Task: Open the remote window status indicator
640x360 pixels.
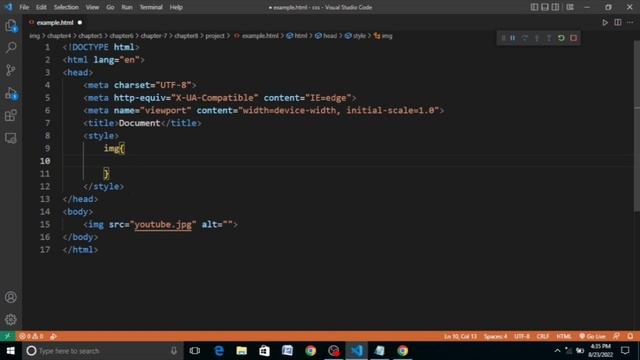Action: (x=7, y=336)
